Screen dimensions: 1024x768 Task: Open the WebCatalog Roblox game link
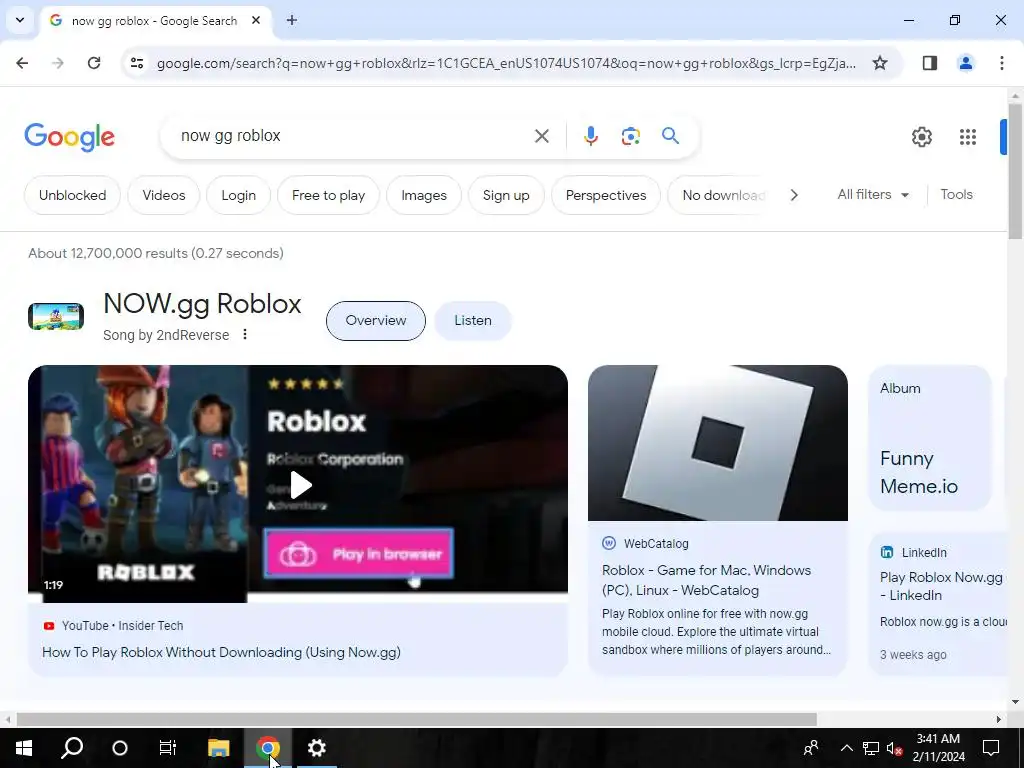(706, 580)
